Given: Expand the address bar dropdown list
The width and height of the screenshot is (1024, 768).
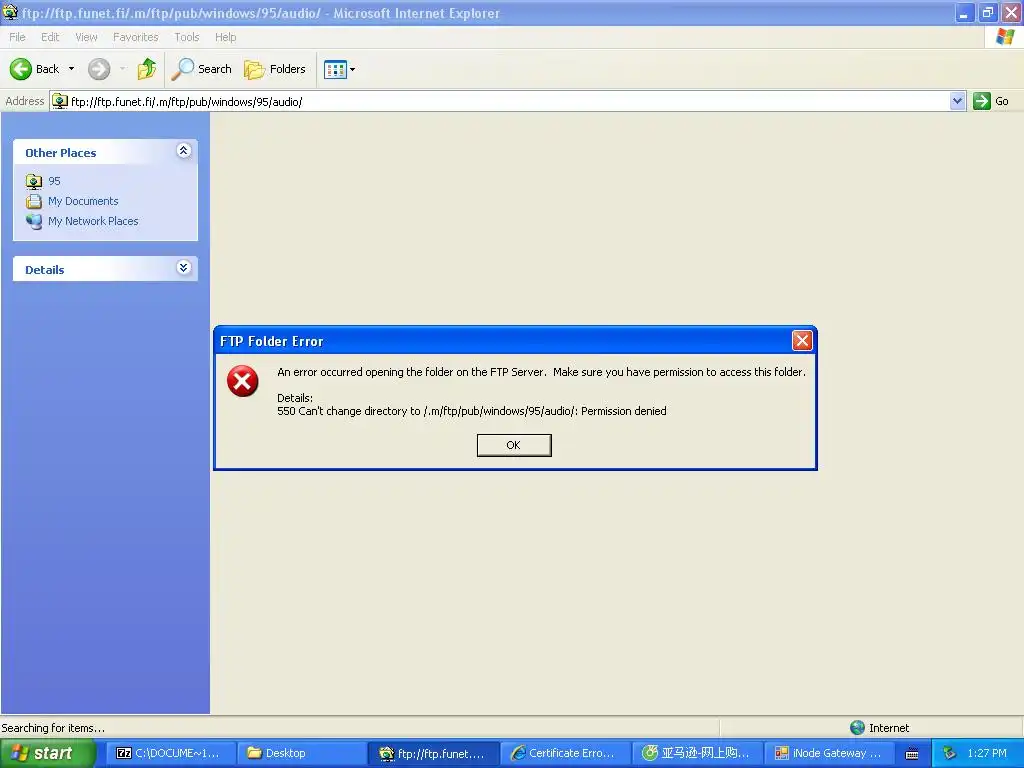Looking at the screenshot, I should coord(957,101).
